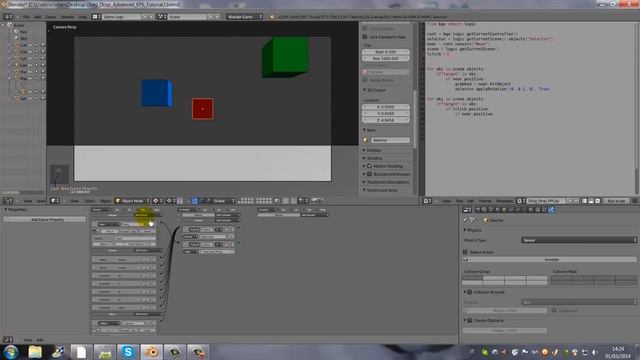
Task: Select the red cube in viewport
Action: pos(202,109)
